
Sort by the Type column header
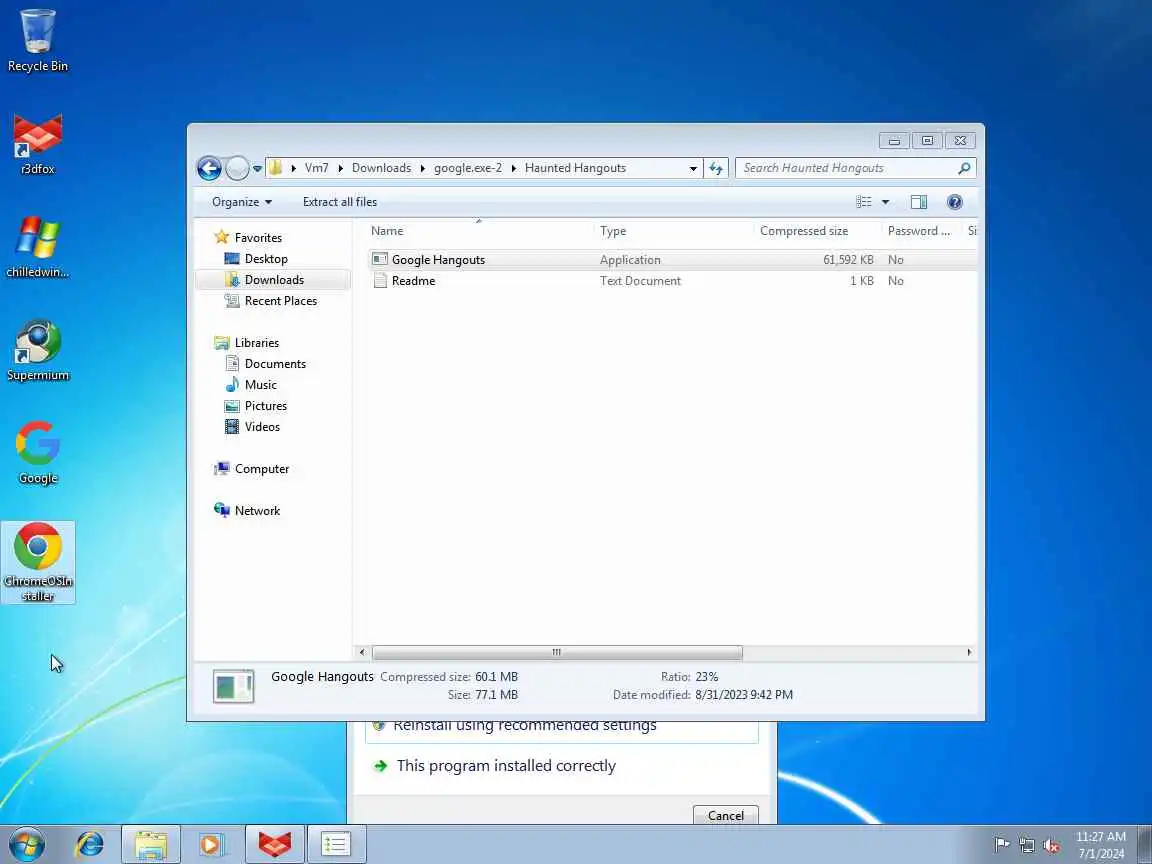(674, 231)
